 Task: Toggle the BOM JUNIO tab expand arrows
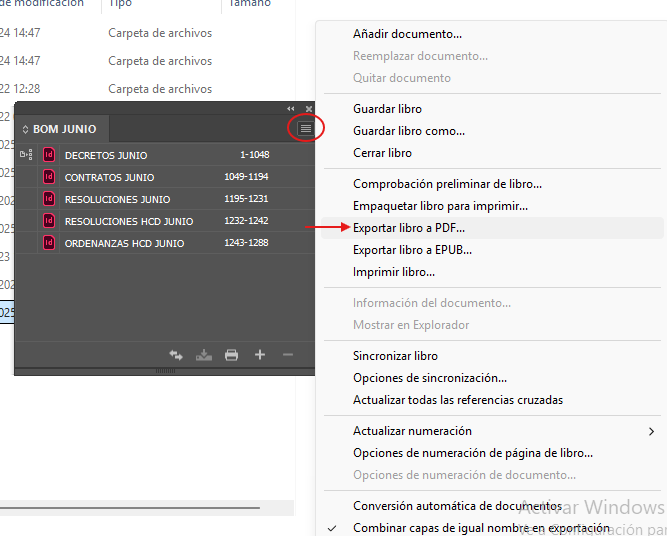pos(25,129)
